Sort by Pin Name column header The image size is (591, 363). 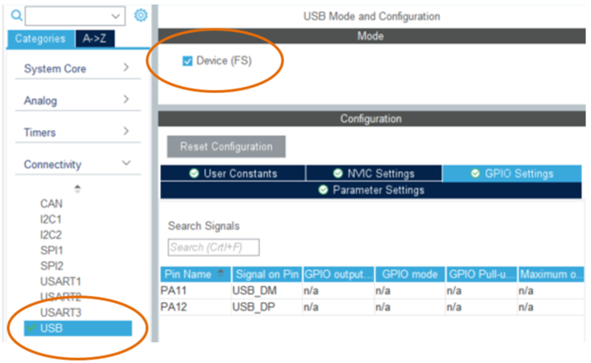(196, 274)
